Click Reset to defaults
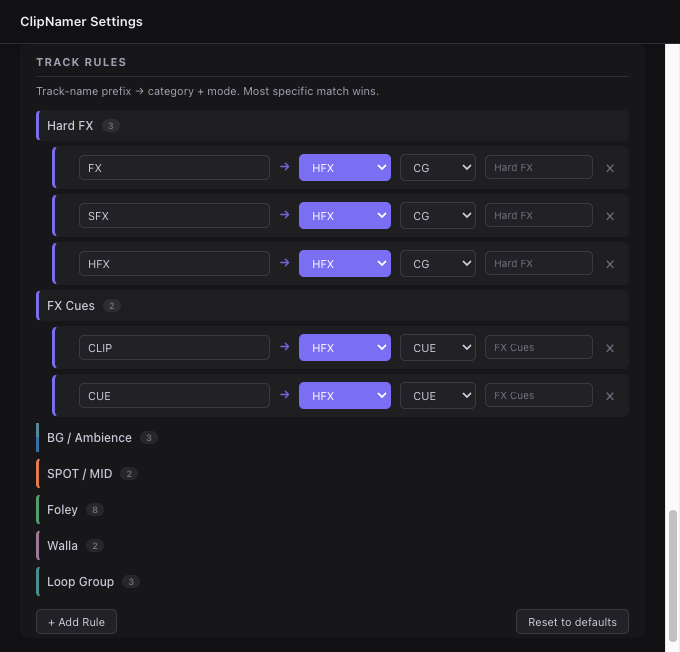This screenshot has height=652, width=680. coord(572,622)
